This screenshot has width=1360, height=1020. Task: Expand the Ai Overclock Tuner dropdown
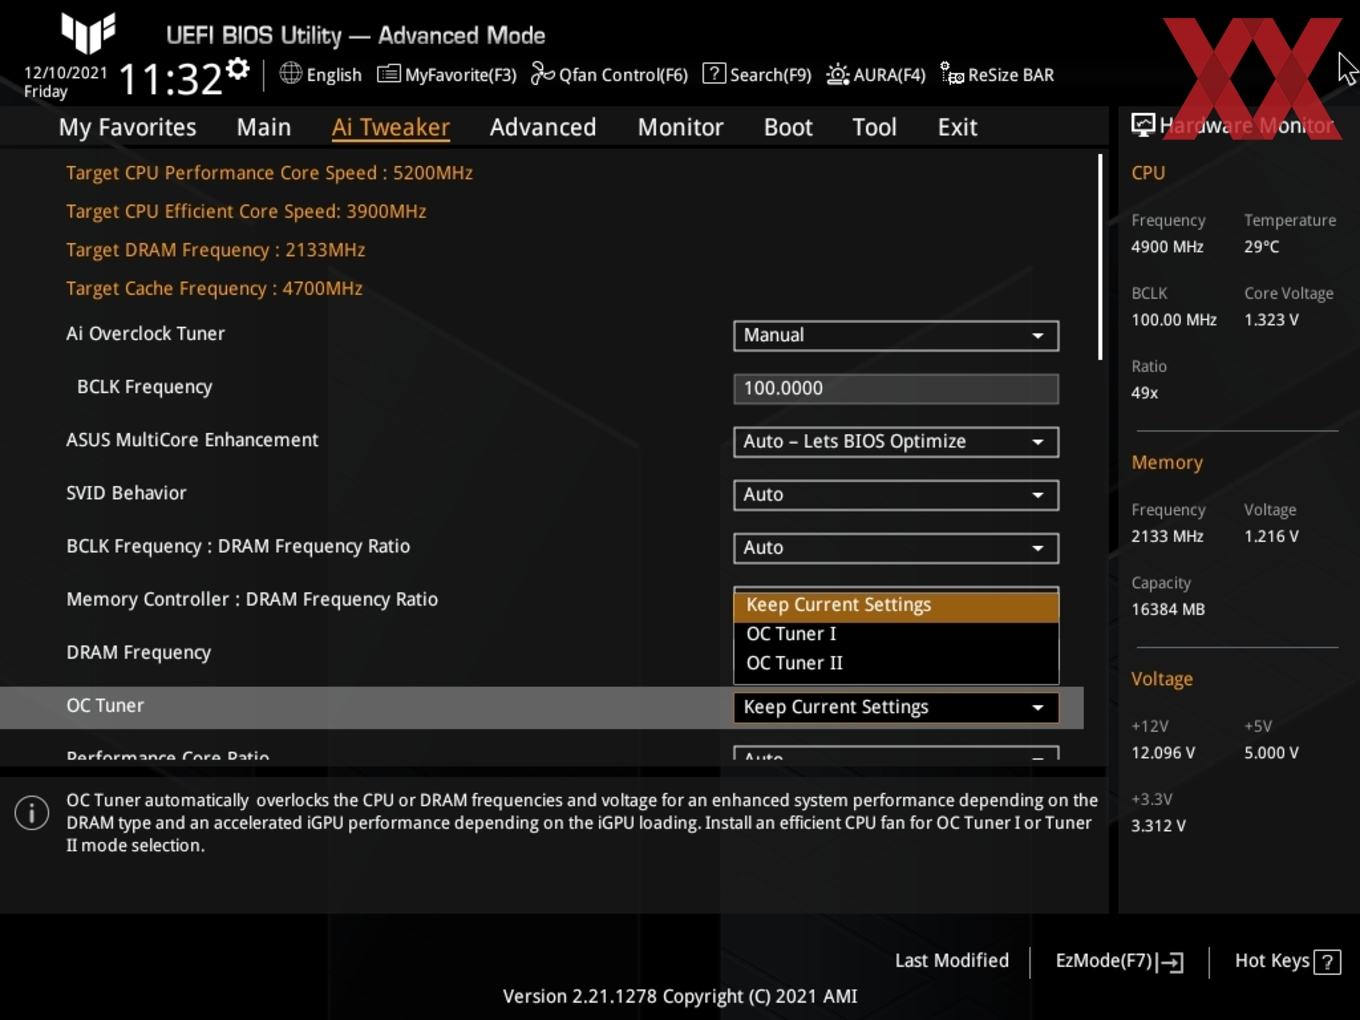coord(896,336)
